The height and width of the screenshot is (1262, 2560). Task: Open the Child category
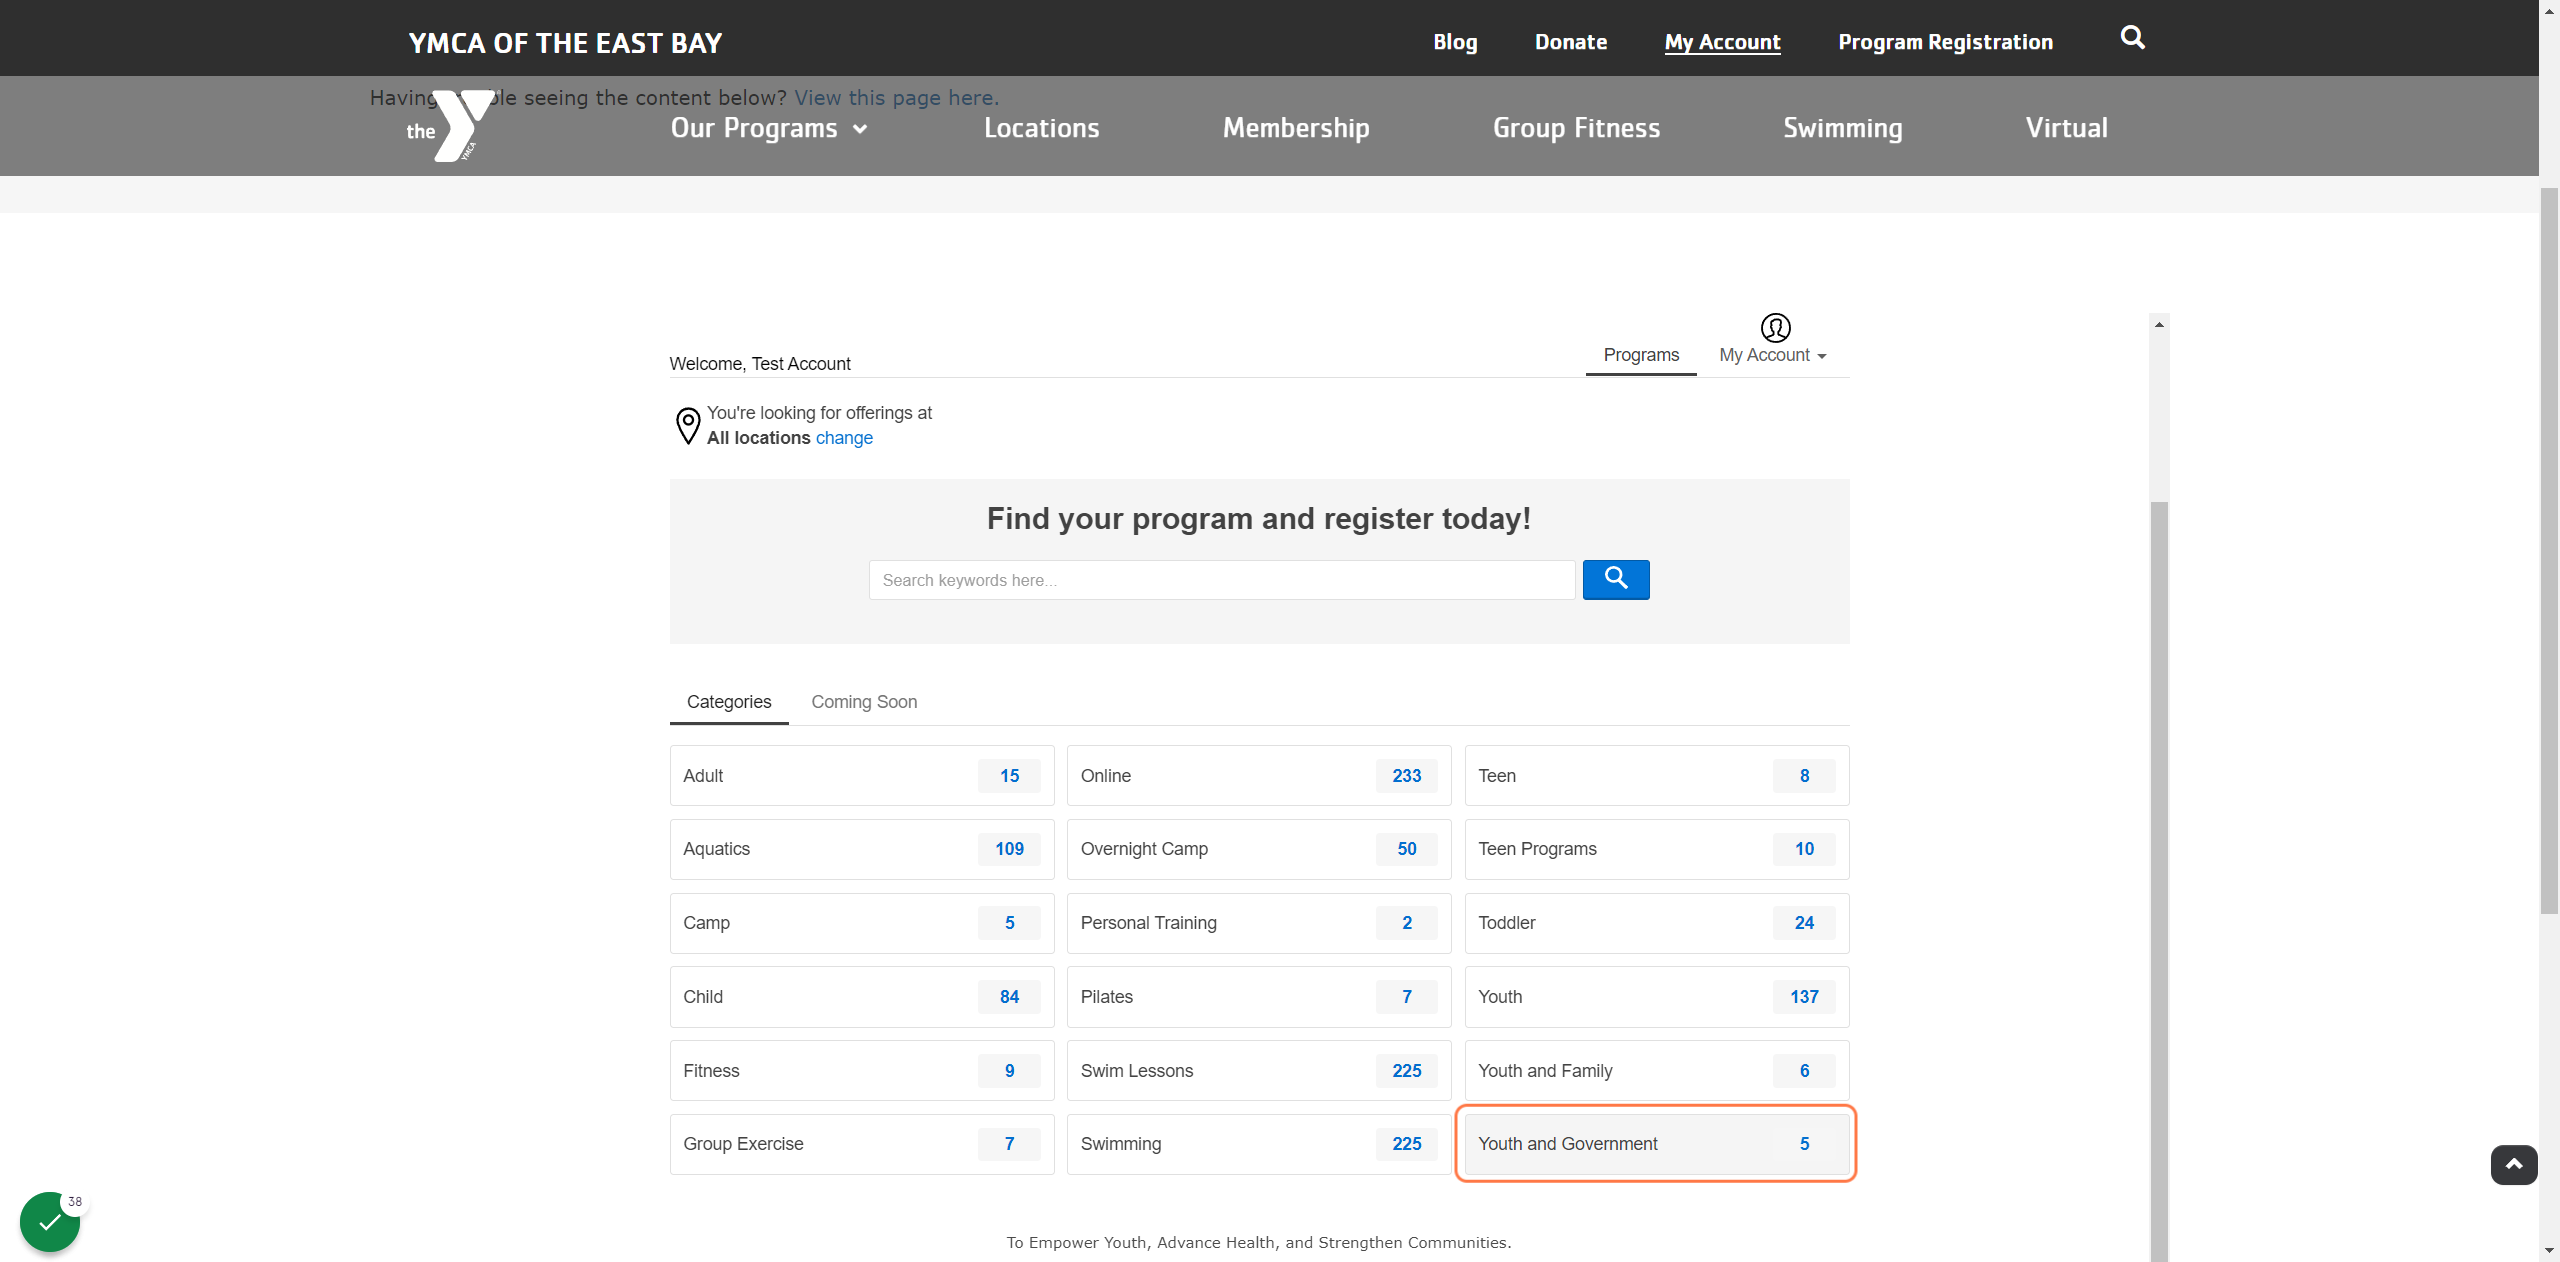[x=862, y=997]
